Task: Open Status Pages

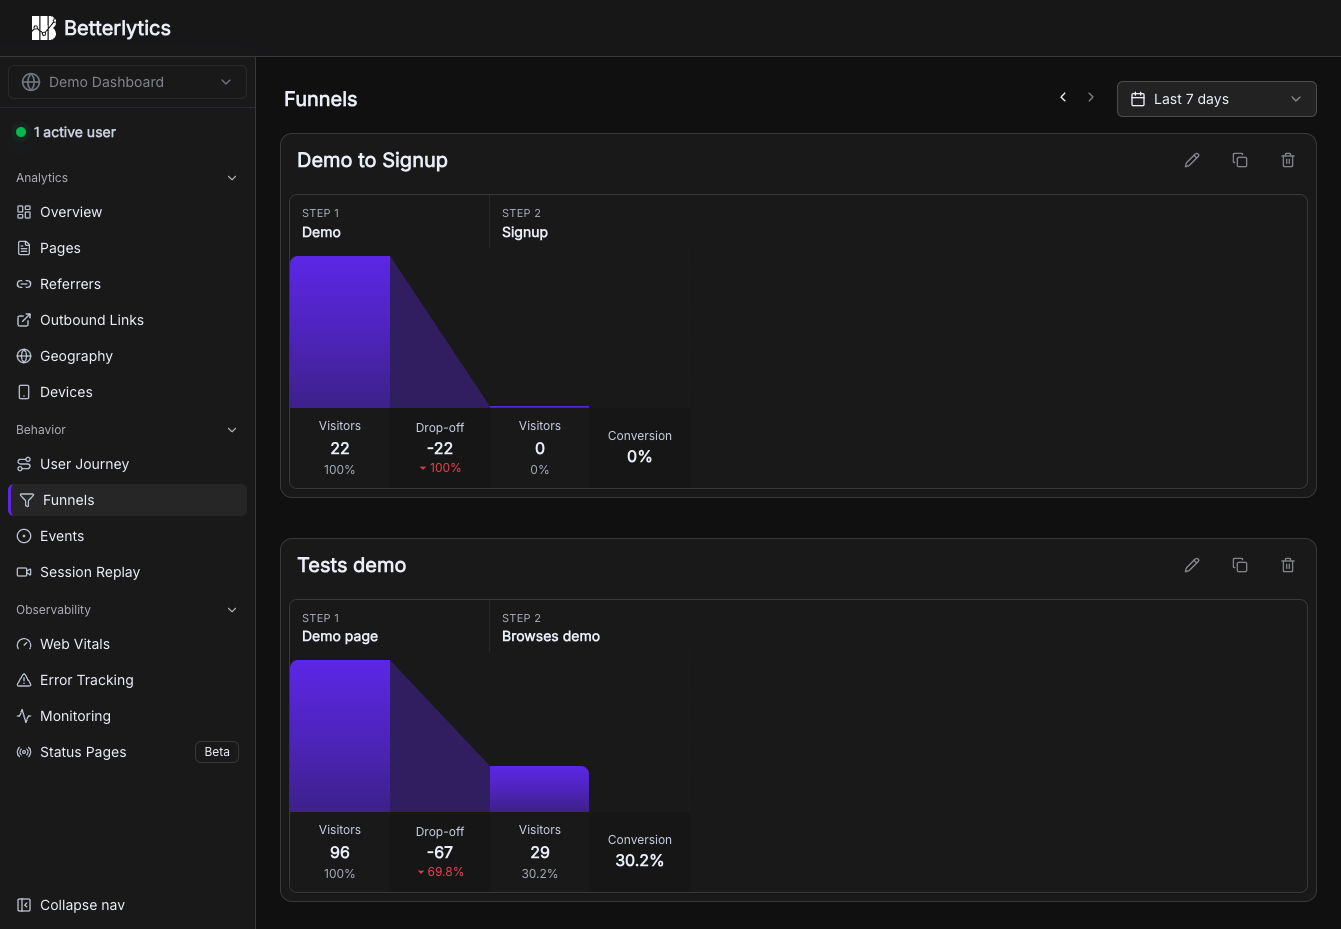Action: tap(127, 752)
